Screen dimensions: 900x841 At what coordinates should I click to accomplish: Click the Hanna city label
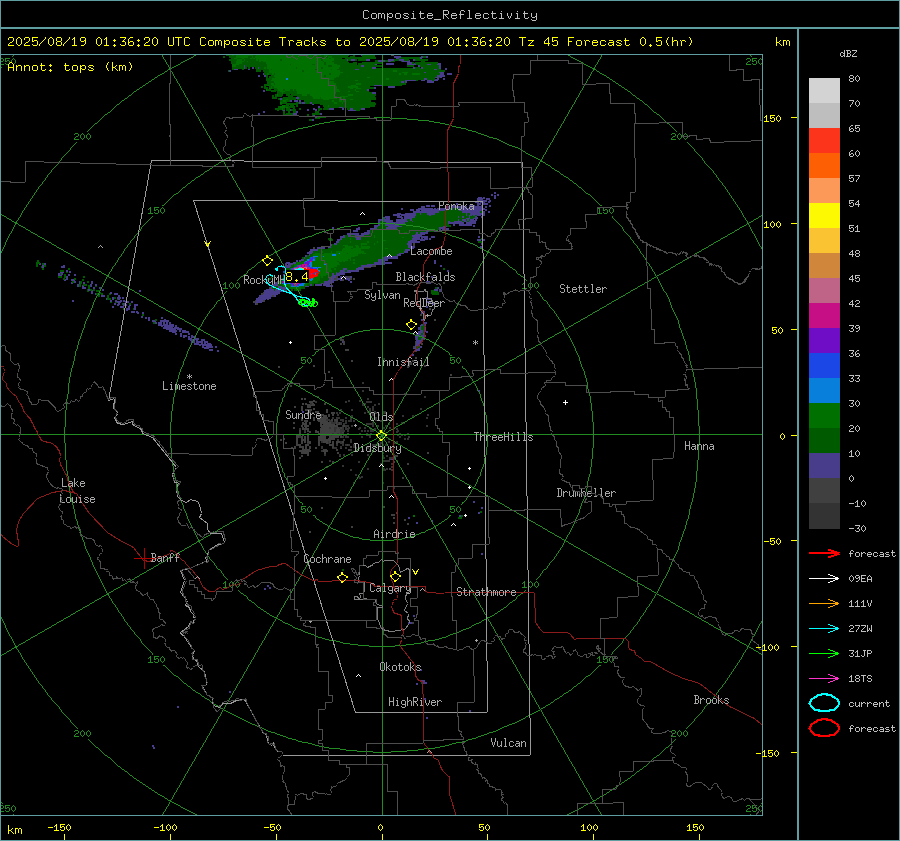699,446
